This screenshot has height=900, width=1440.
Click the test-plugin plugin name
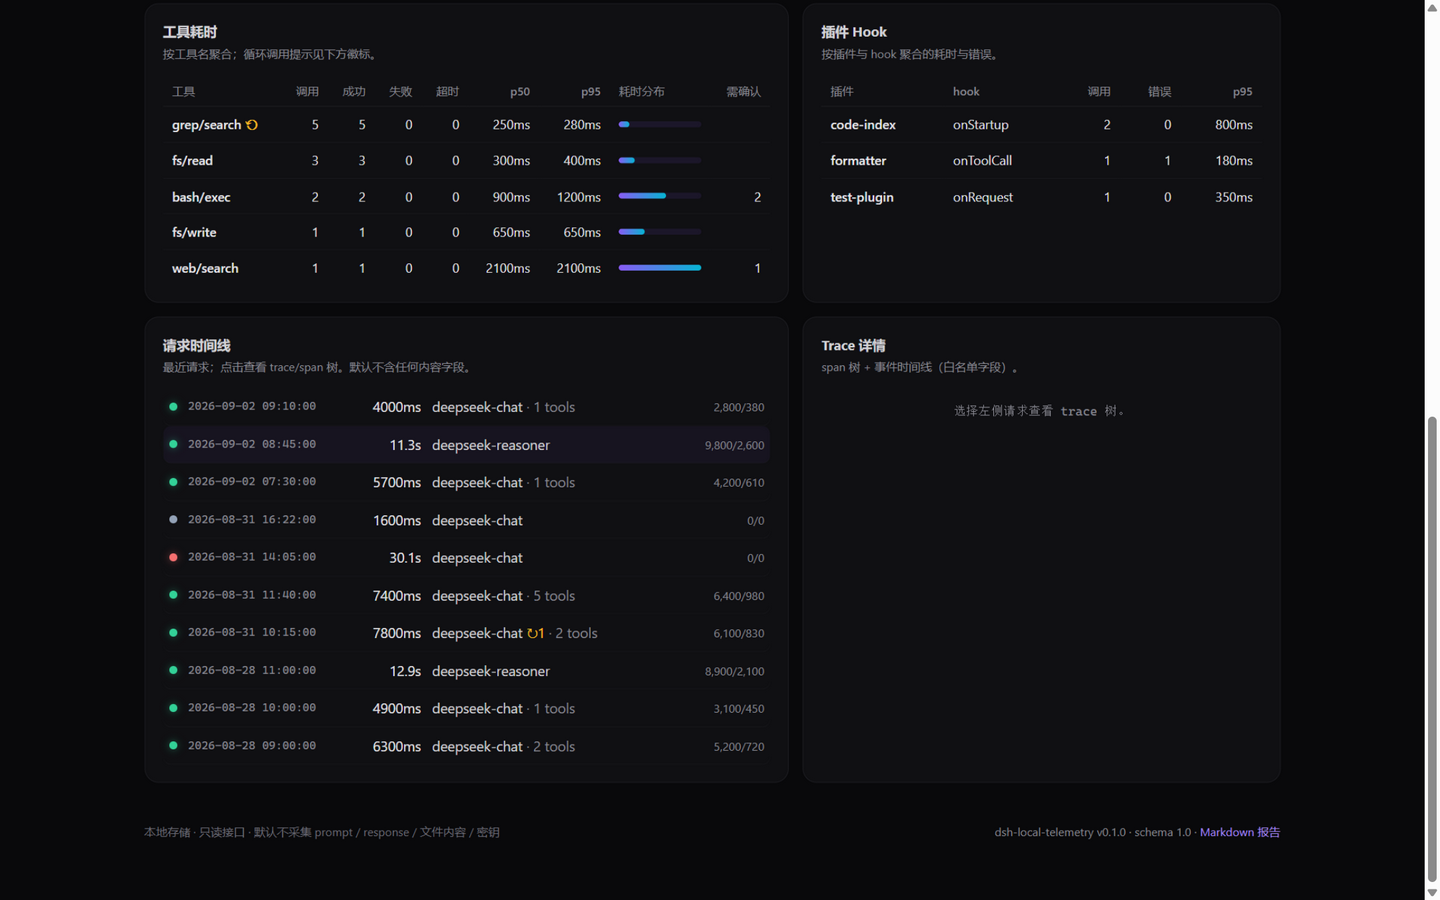[x=862, y=197]
